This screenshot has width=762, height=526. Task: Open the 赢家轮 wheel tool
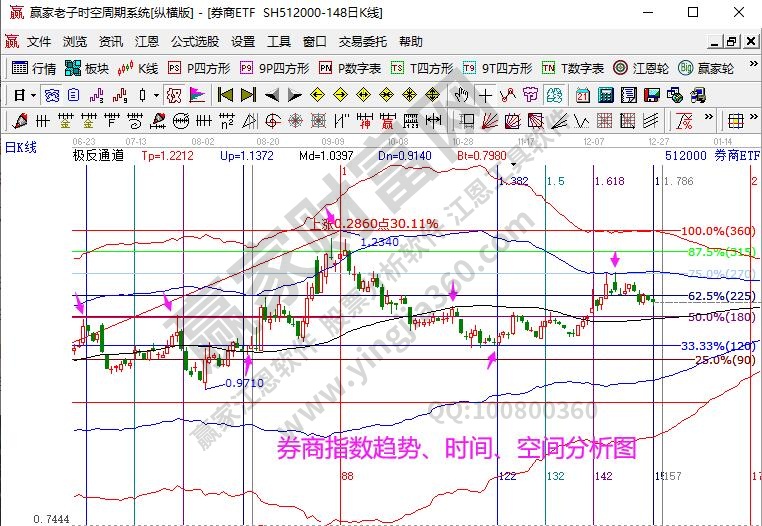[706, 68]
